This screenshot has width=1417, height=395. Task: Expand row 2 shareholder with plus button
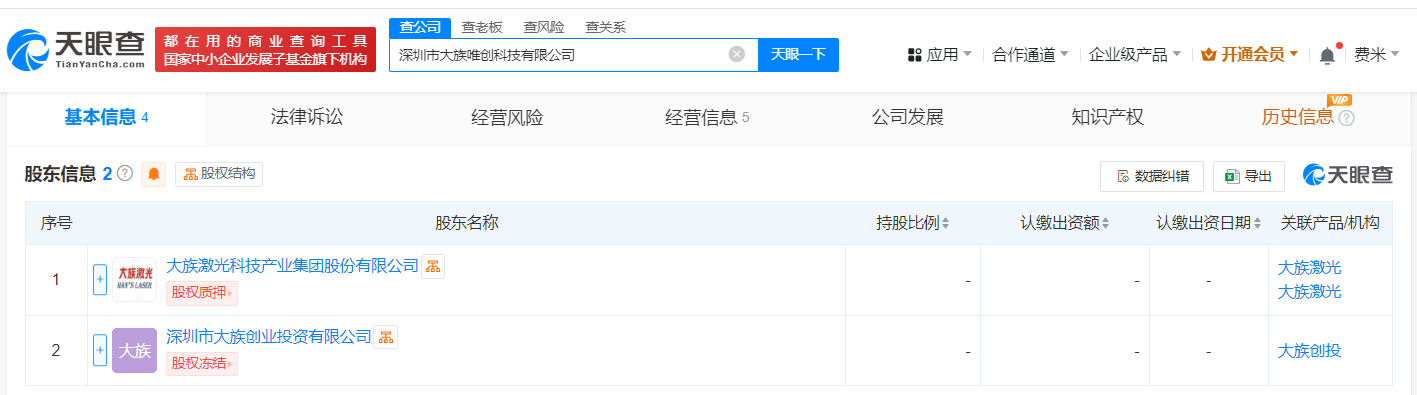tap(100, 350)
